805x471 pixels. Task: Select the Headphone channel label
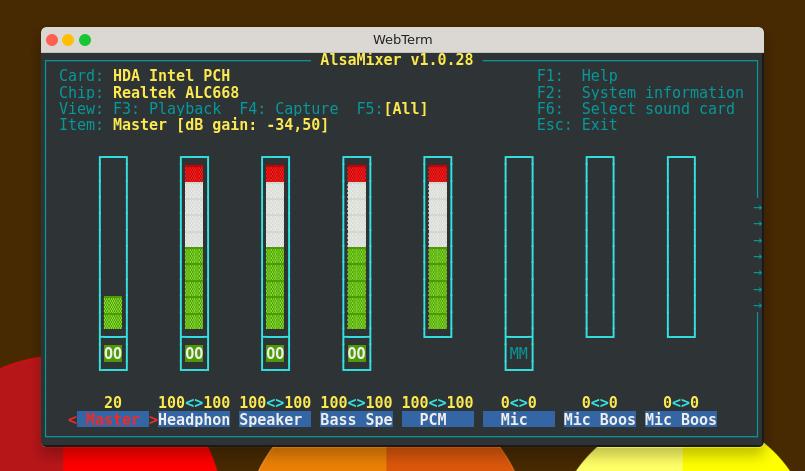click(194, 419)
